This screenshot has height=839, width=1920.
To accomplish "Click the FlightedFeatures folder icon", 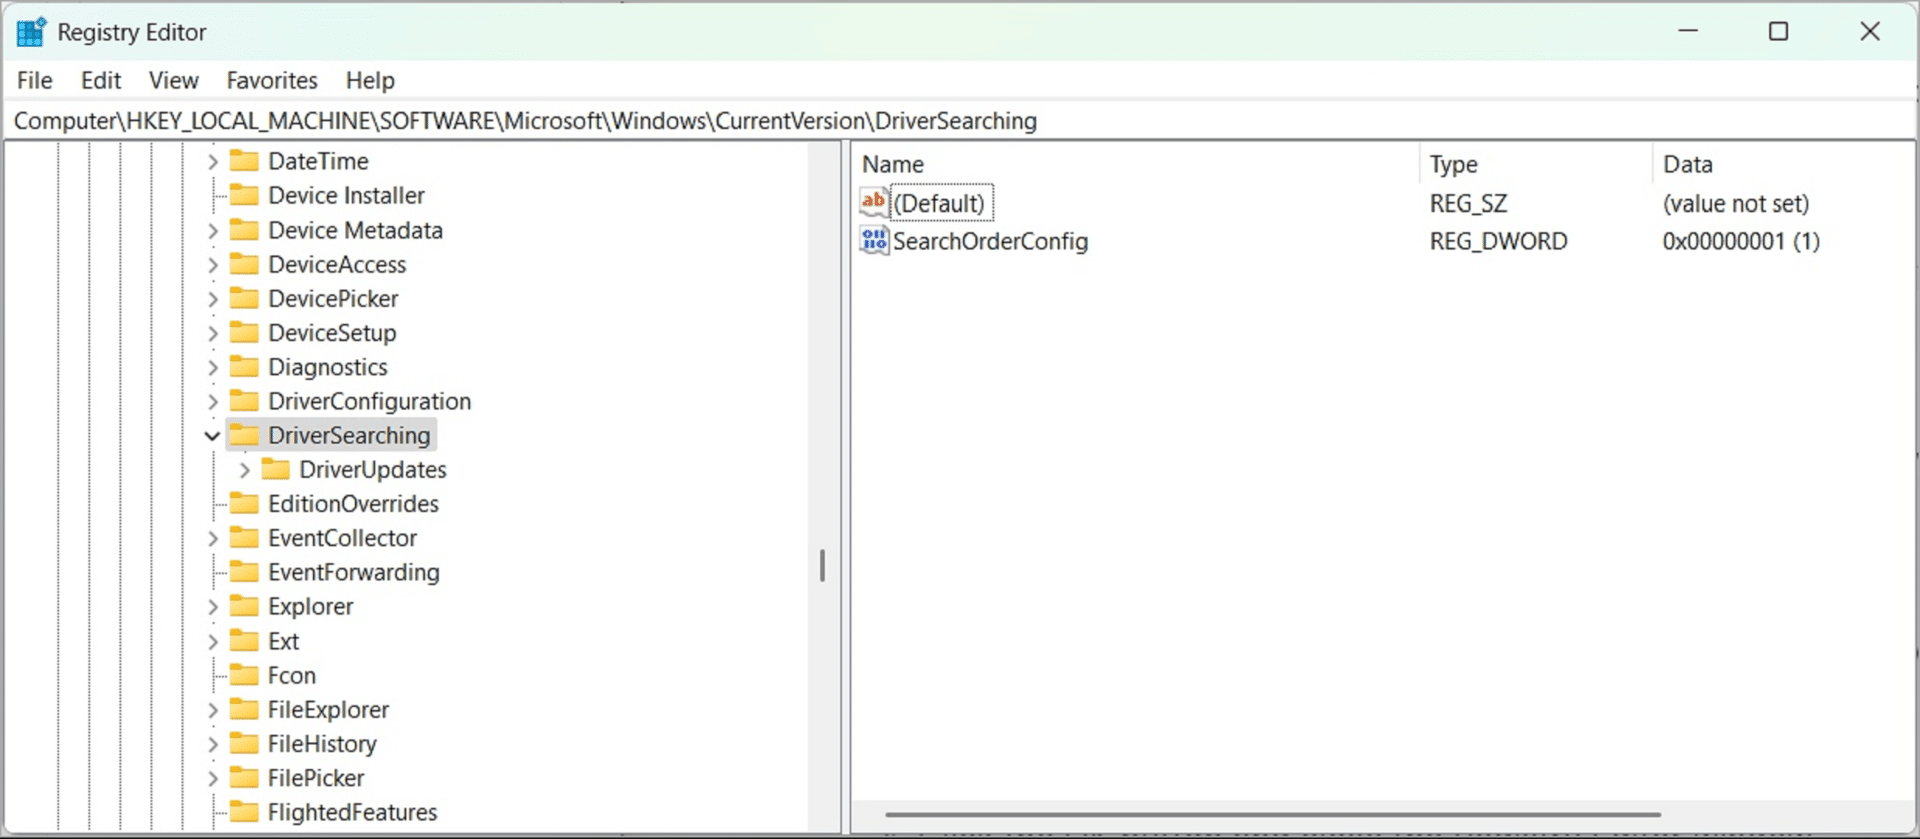I will pyautogui.click(x=244, y=811).
